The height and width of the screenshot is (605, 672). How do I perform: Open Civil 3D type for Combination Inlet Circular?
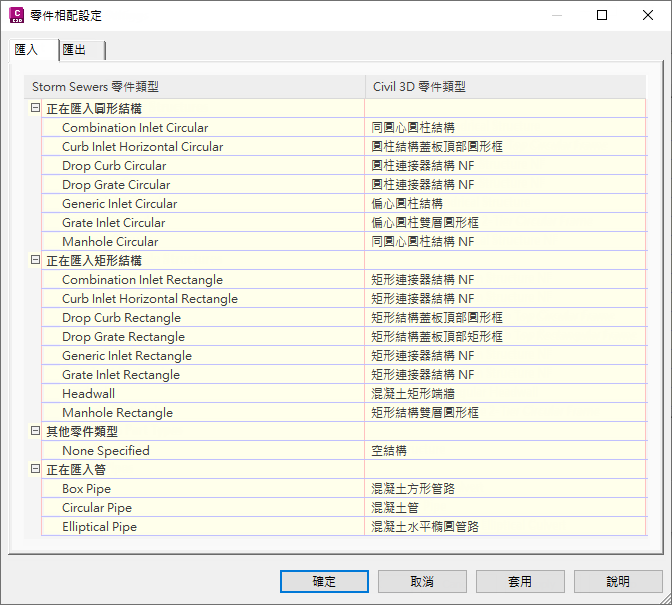[506, 128]
